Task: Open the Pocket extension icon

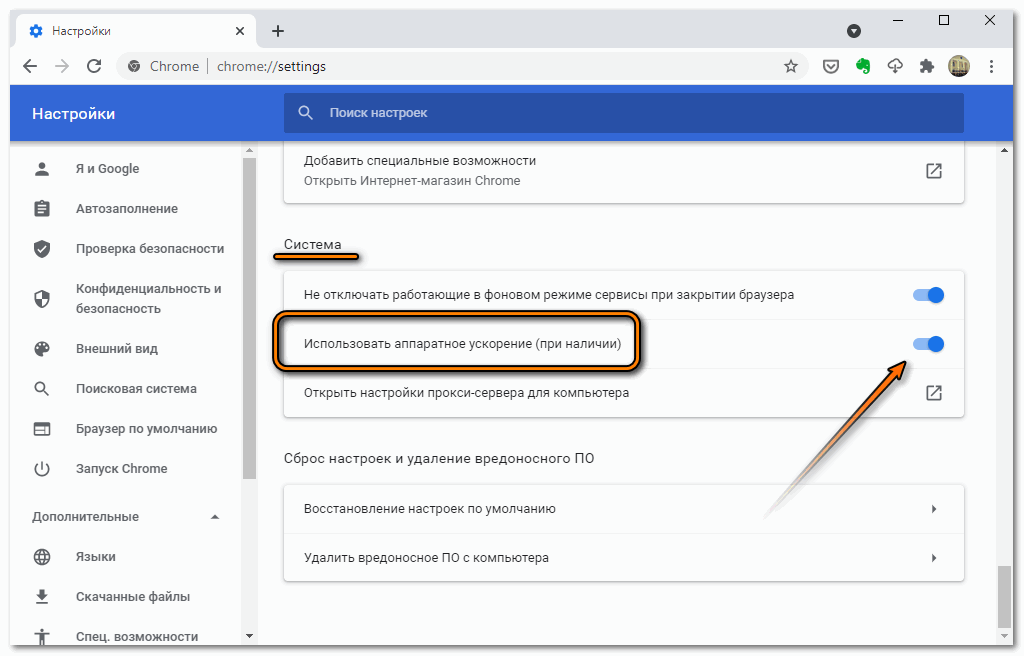Action: coord(830,66)
